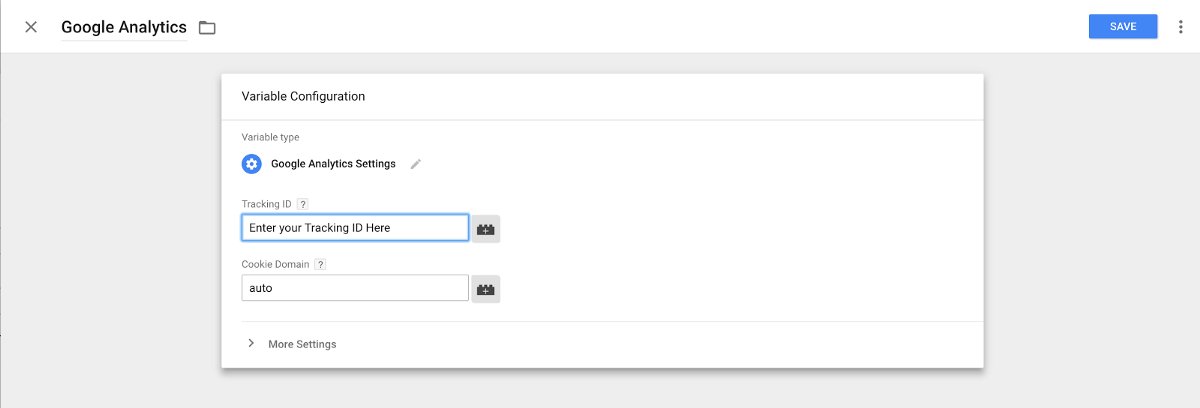Image resolution: width=1200 pixels, height=408 pixels.
Task: Open the More Settings section label
Action: (x=302, y=344)
